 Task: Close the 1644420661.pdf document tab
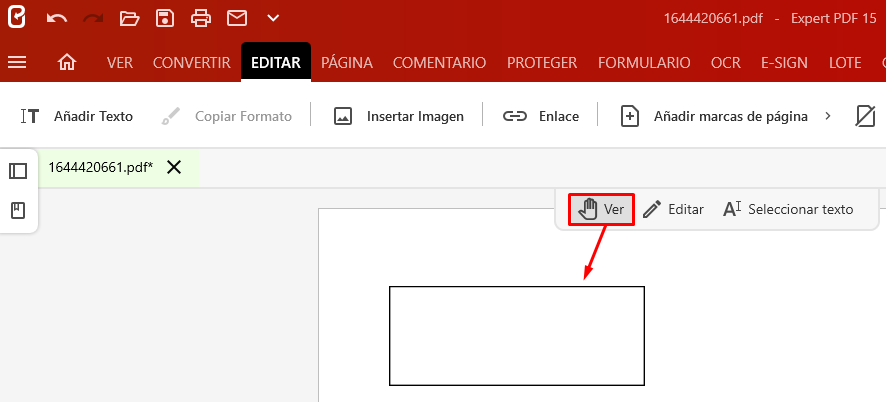coord(174,167)
